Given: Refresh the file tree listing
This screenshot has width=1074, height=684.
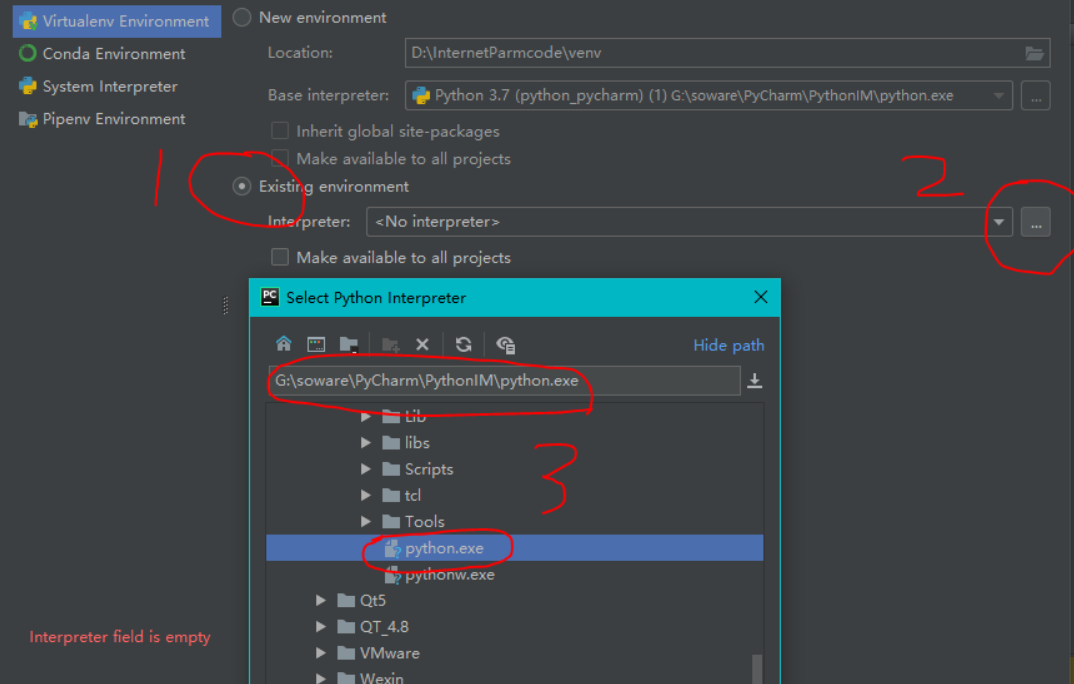Looking at the screenshot, I should pos(464,344).
